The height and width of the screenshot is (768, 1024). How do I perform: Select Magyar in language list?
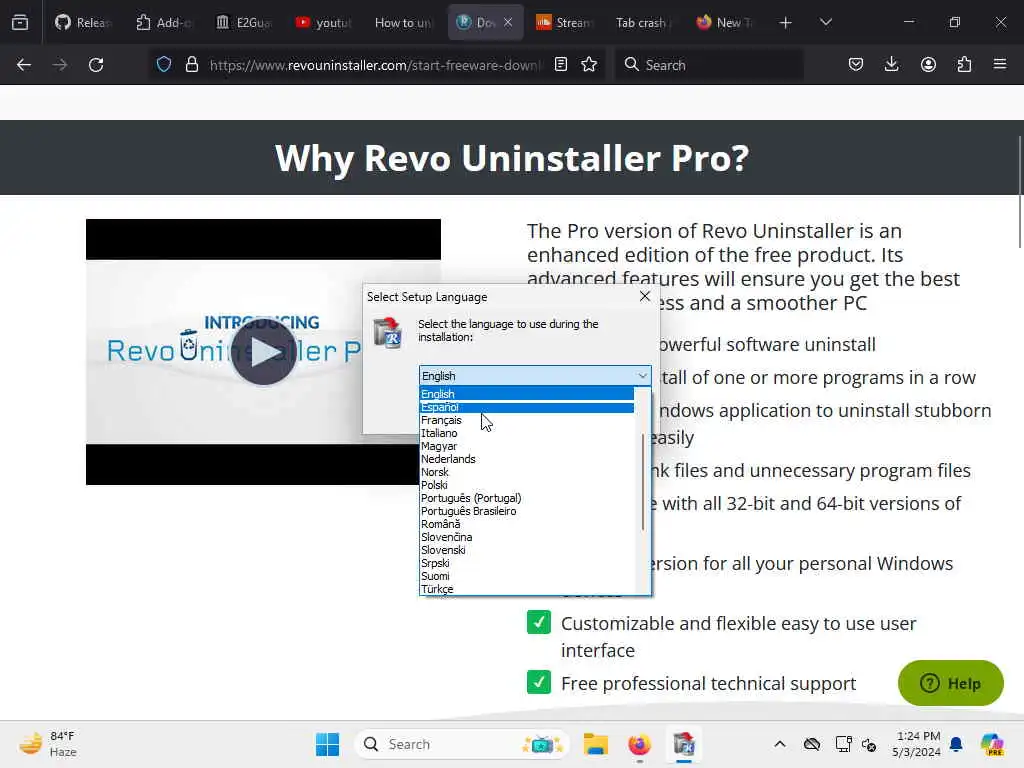pos(527,446)
